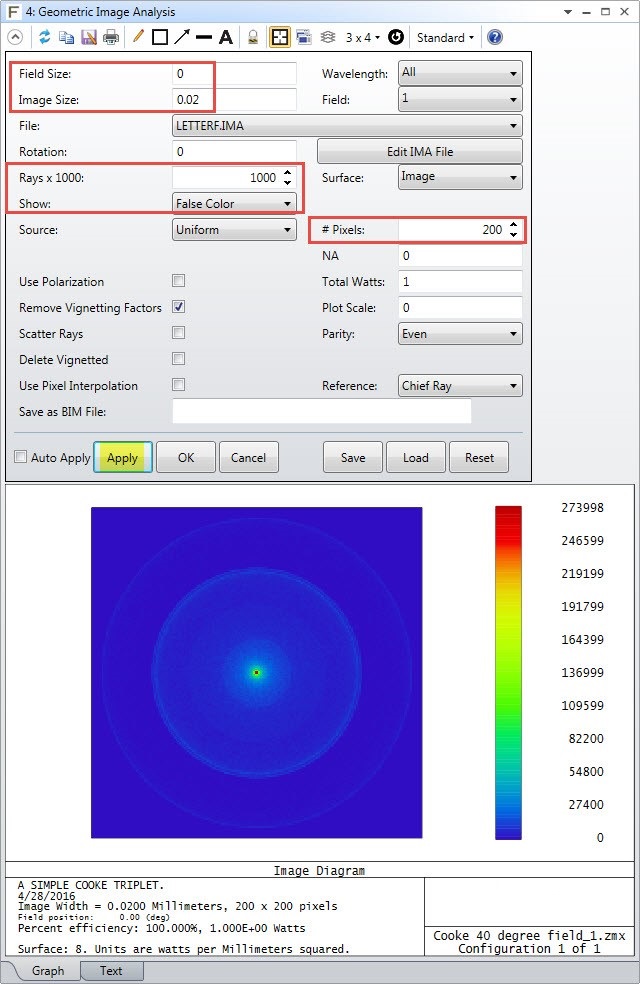640x984 pixels.
Task: Click the clone window icon
Action: [x=304, y=38]
